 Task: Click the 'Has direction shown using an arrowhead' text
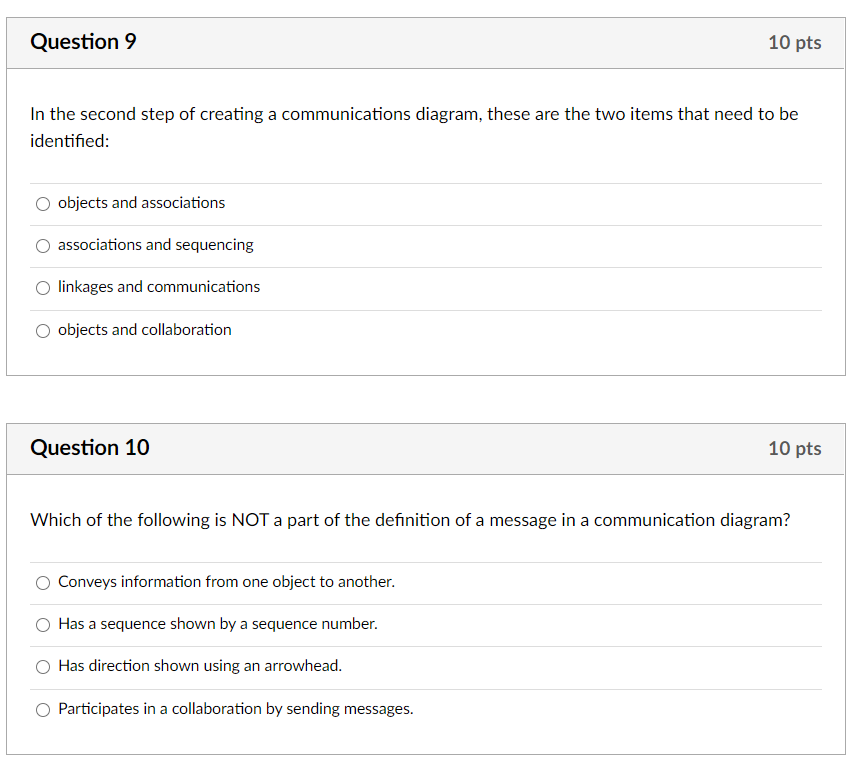(200, 666)
